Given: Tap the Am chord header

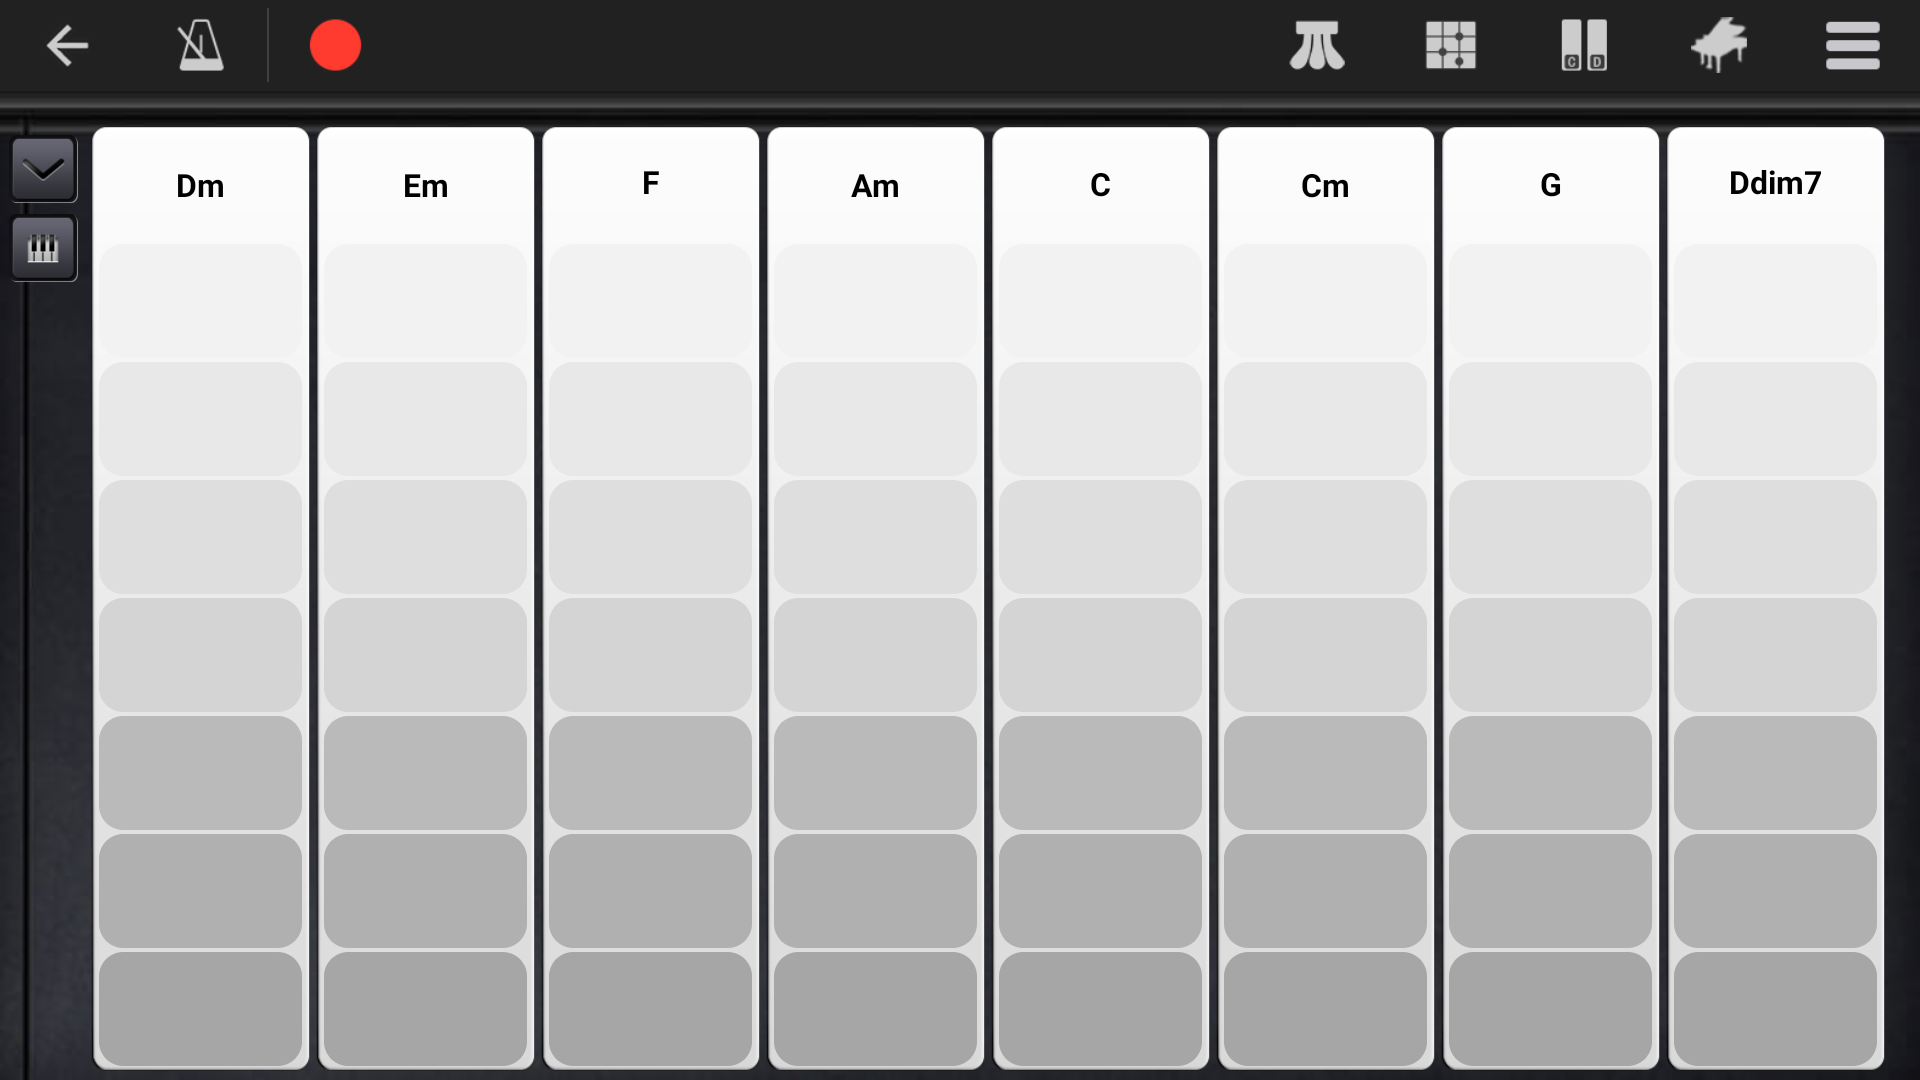Looking at the screenshot, I should tap(875, 186).
